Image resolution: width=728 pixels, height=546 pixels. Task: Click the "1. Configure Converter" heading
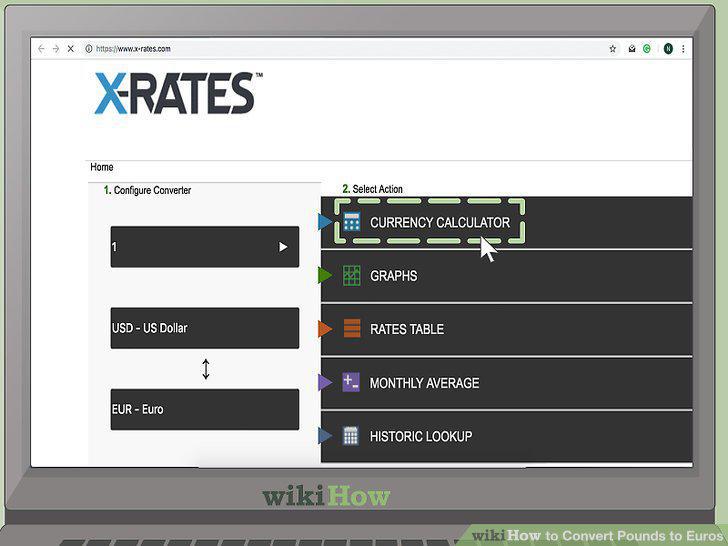(x=147, y=190)
